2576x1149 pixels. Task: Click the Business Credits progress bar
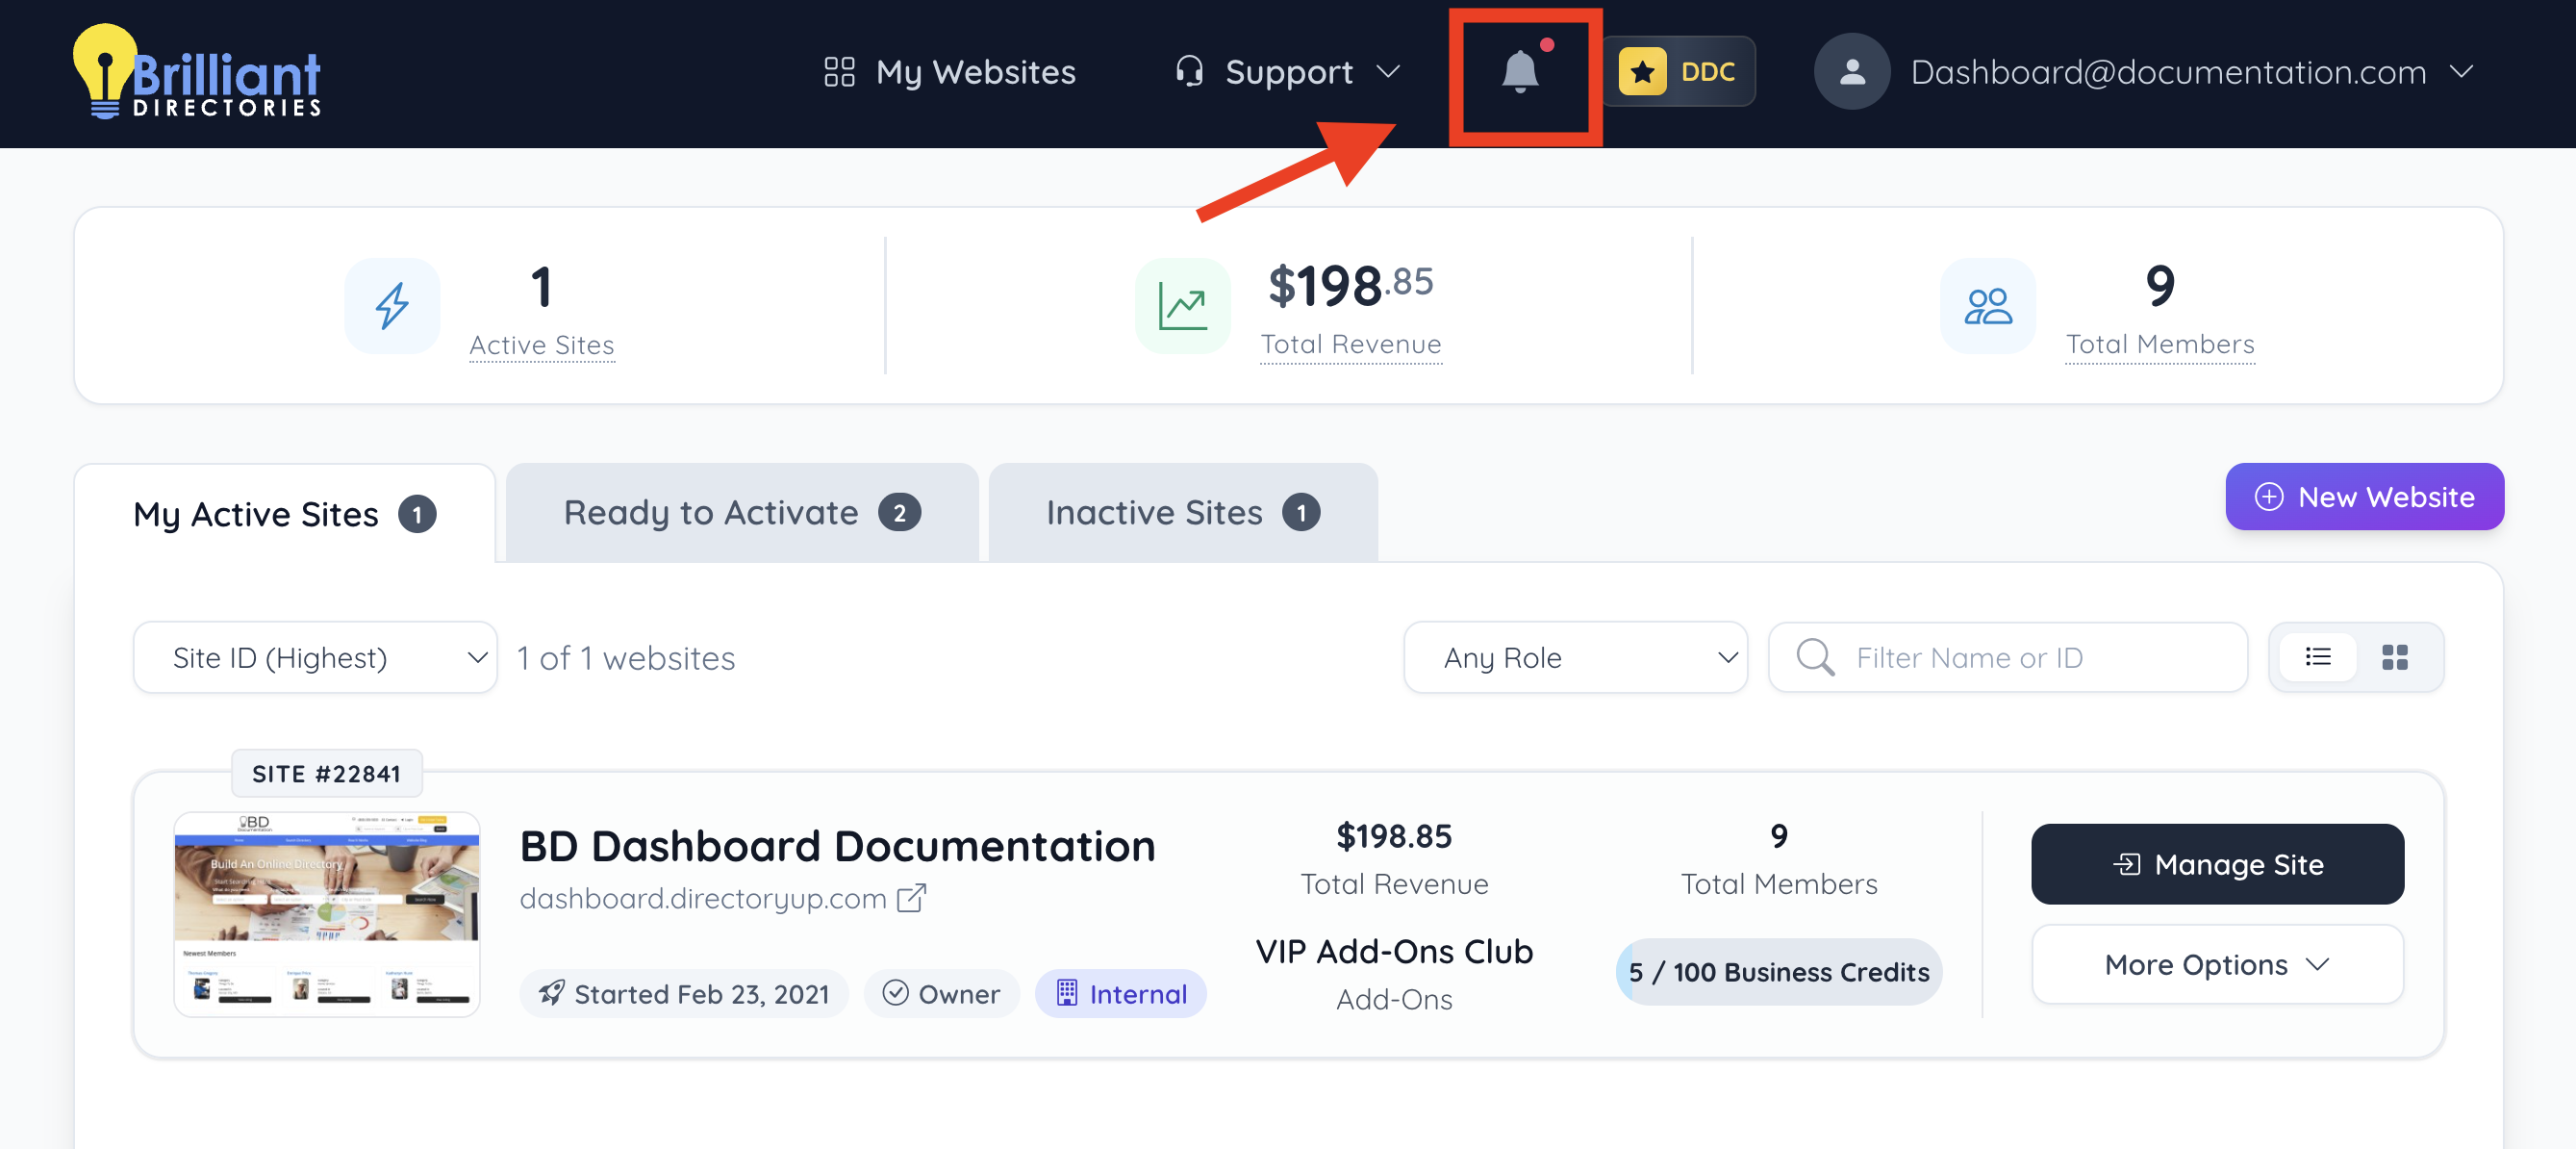[x=1778, y=972]
